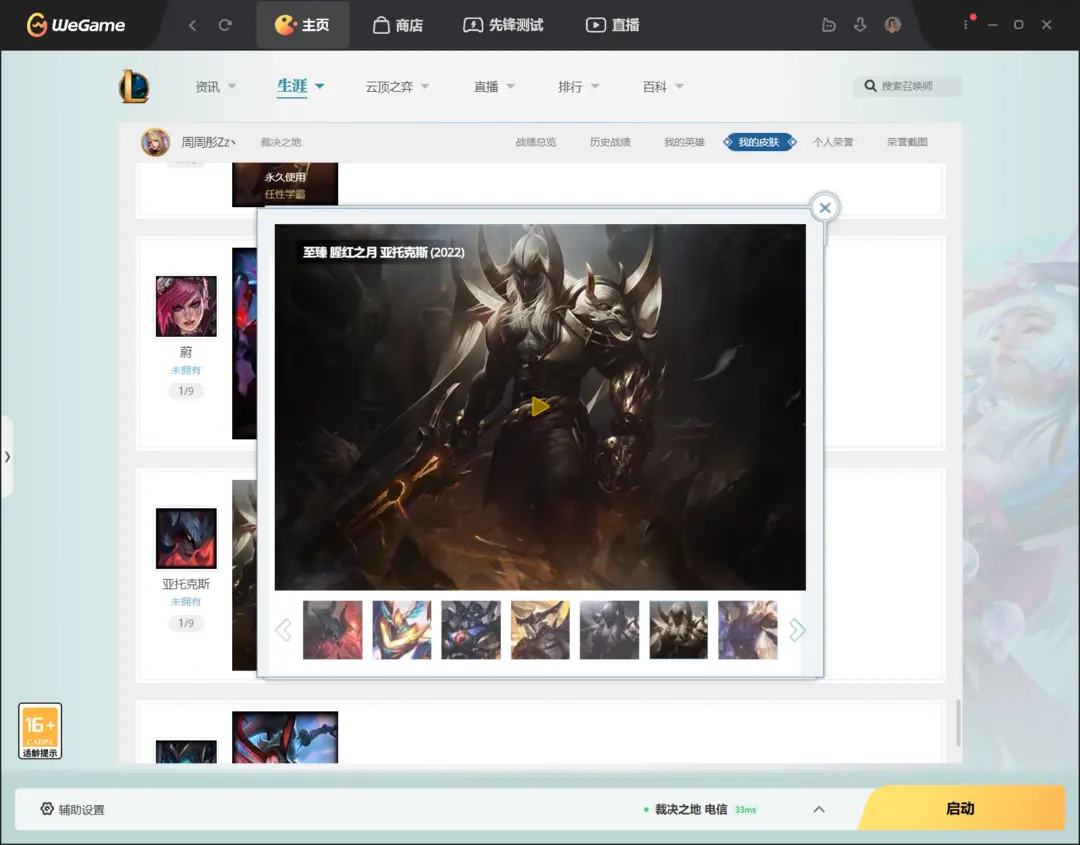This screenshot has width=1080, height=845.
Task: Select the seventh purple skin thumbnail
Action: [x=747, y=629]
